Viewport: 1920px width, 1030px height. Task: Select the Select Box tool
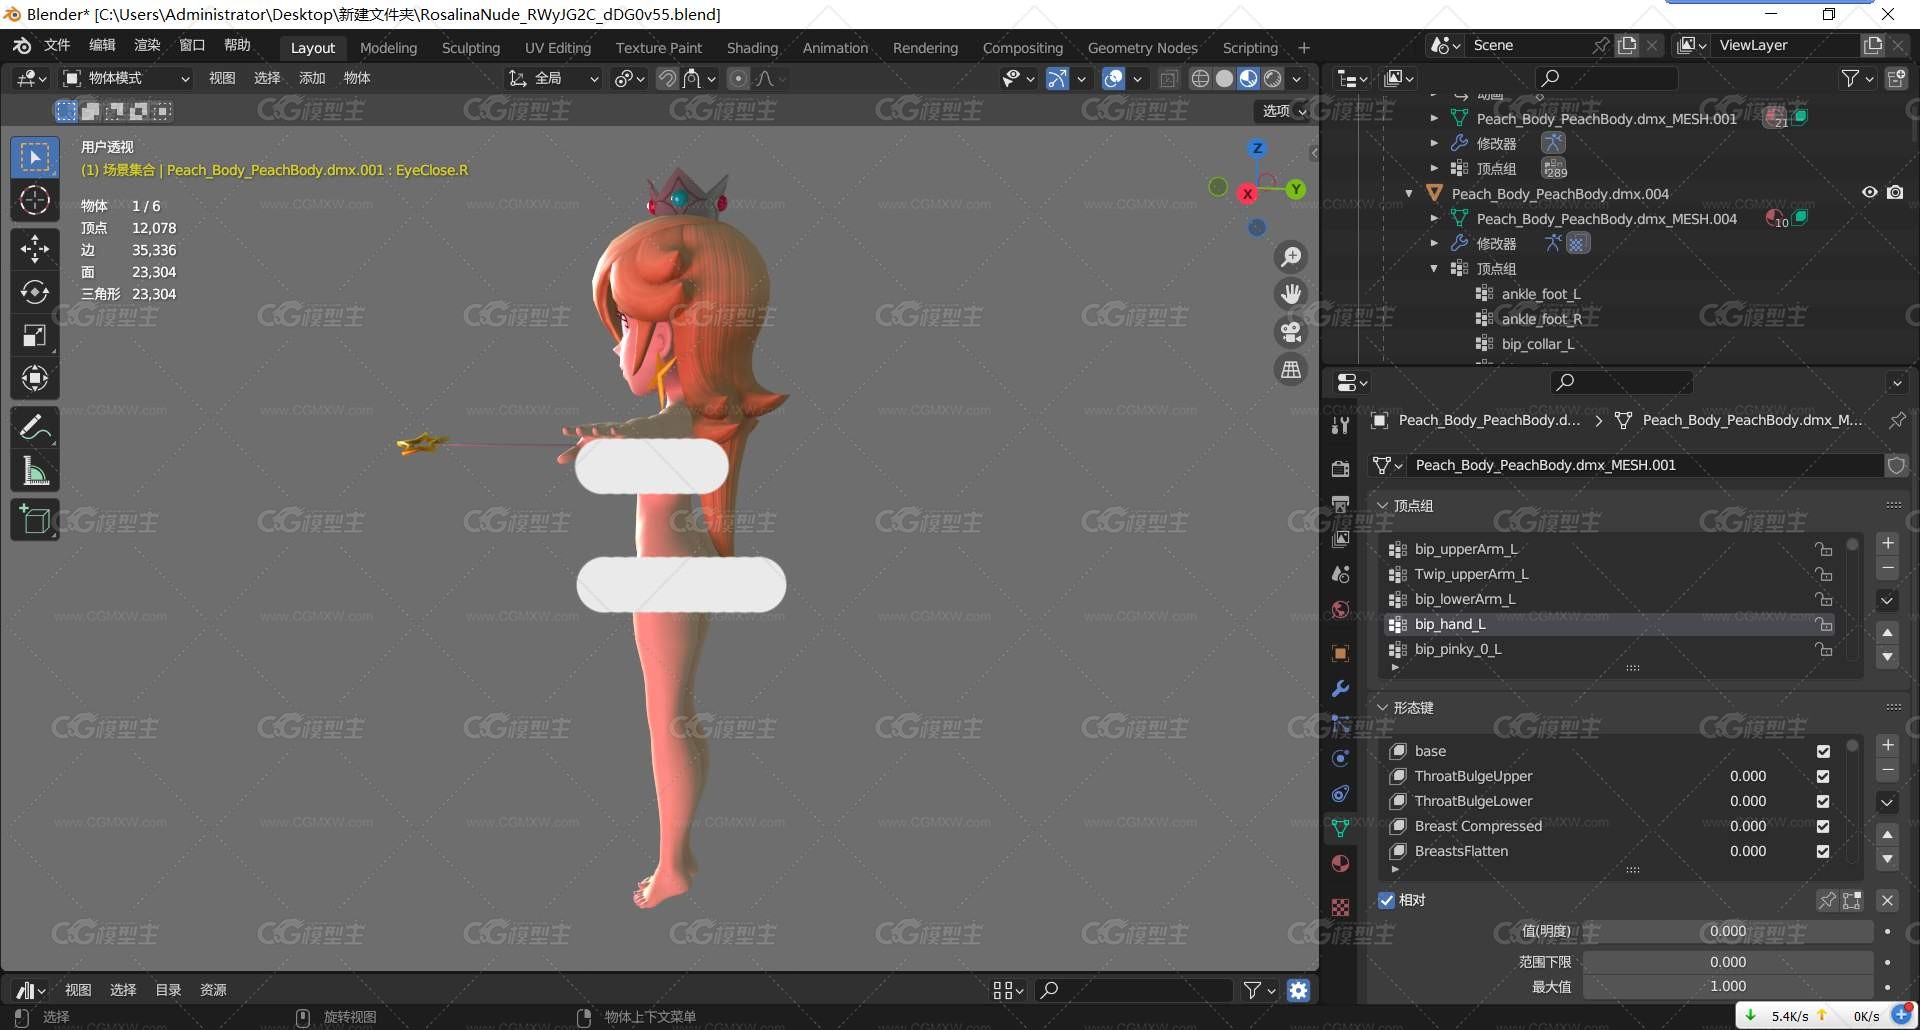point(35,157)
